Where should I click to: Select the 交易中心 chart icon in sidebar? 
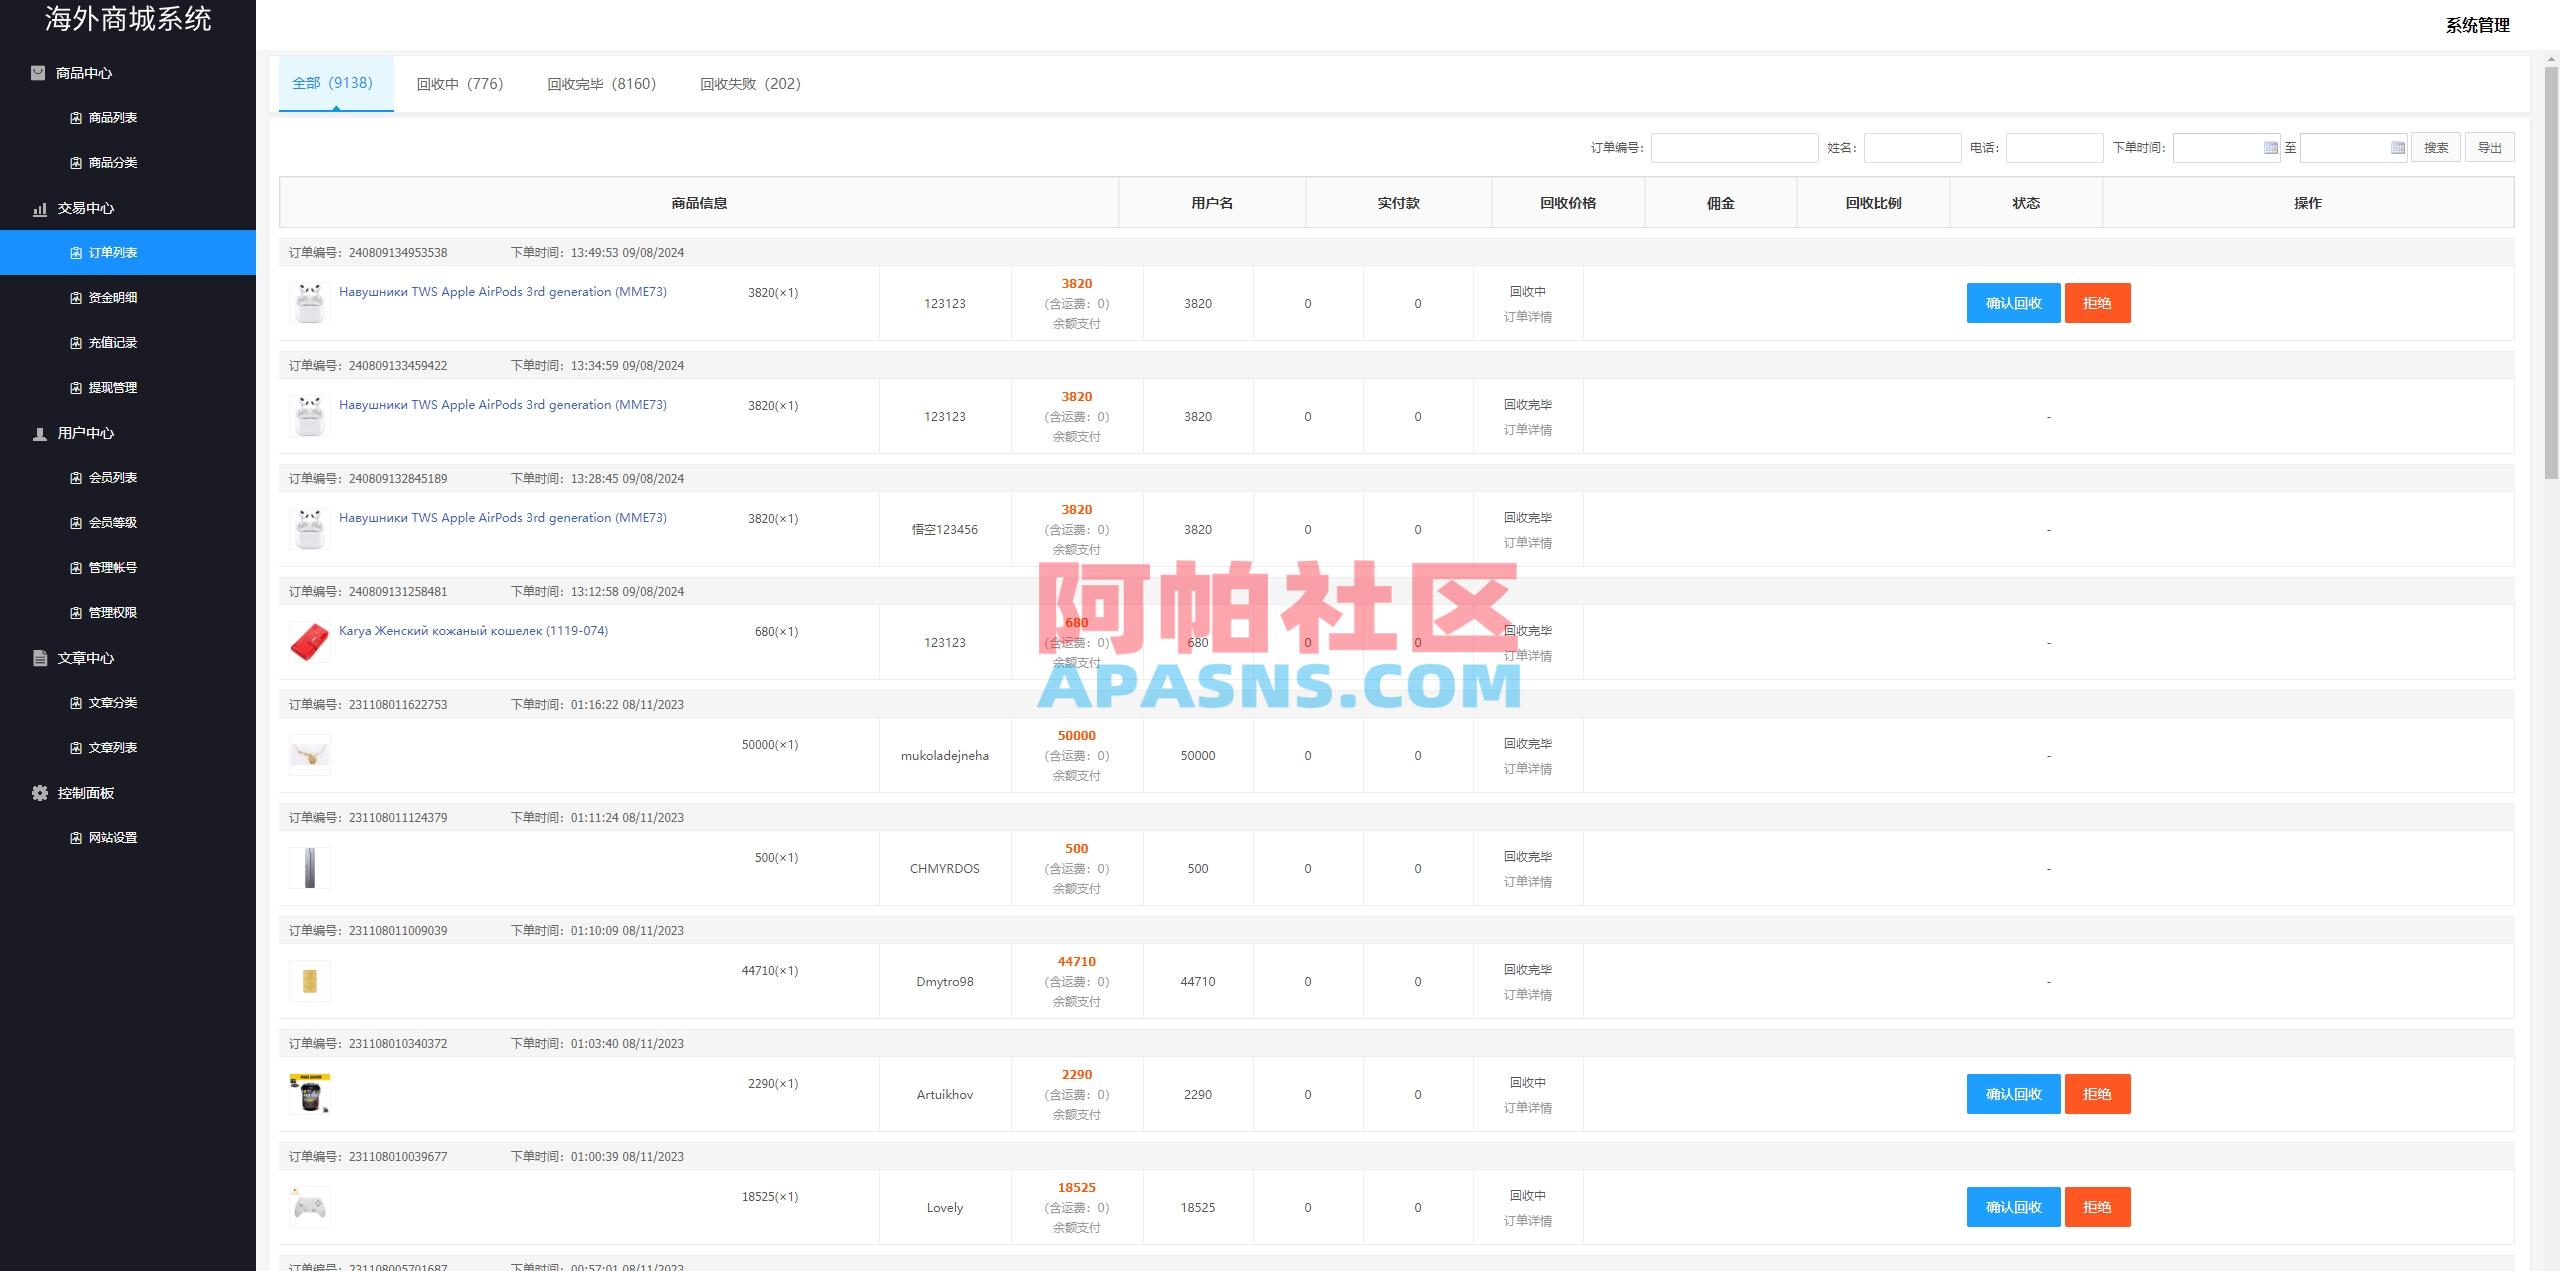(39, 209)
